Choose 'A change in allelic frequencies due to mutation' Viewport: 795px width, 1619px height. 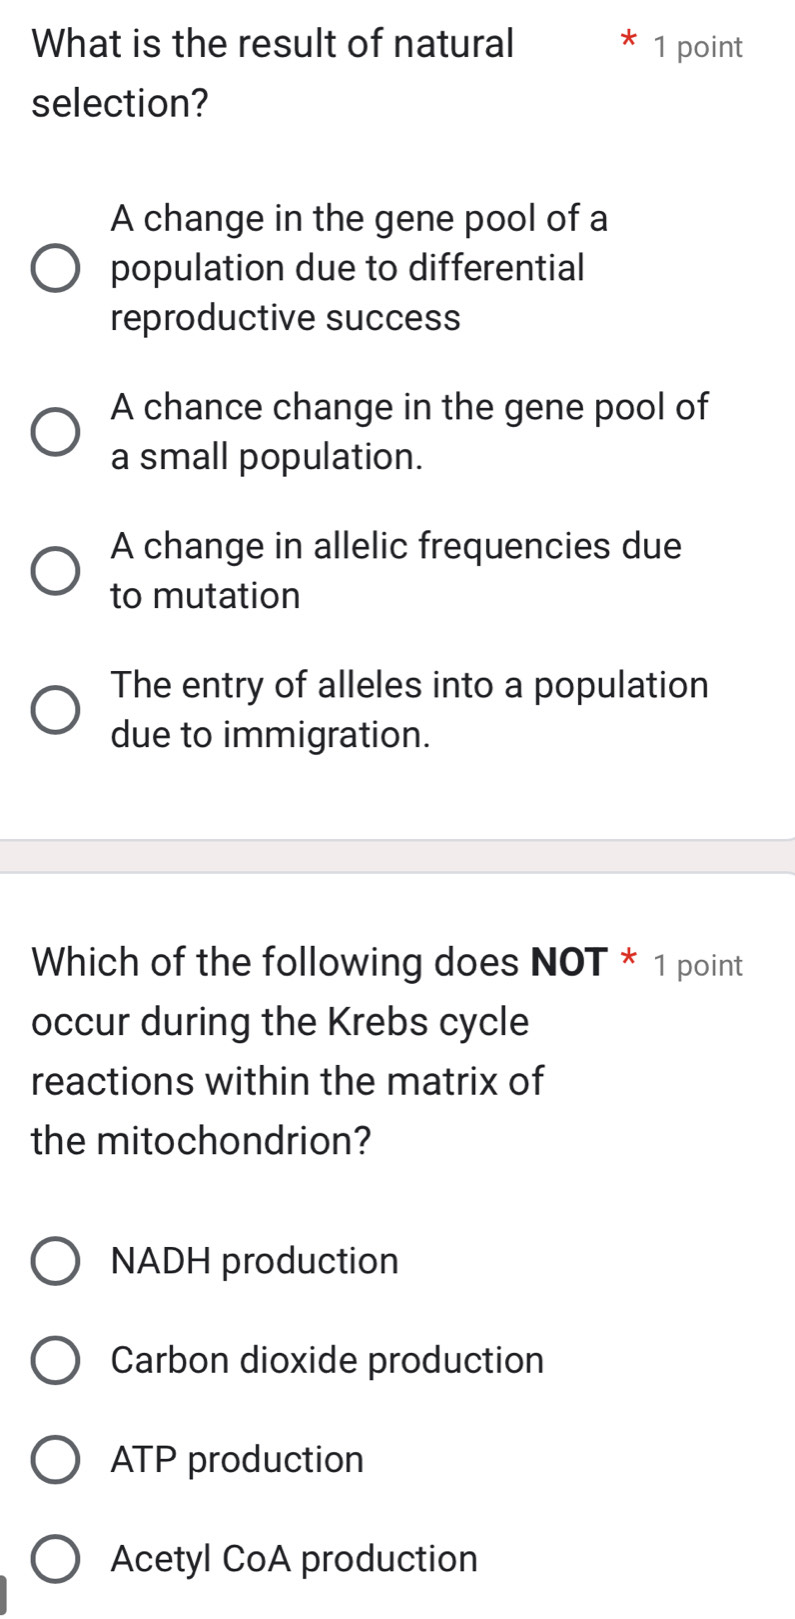pos(55,571)
